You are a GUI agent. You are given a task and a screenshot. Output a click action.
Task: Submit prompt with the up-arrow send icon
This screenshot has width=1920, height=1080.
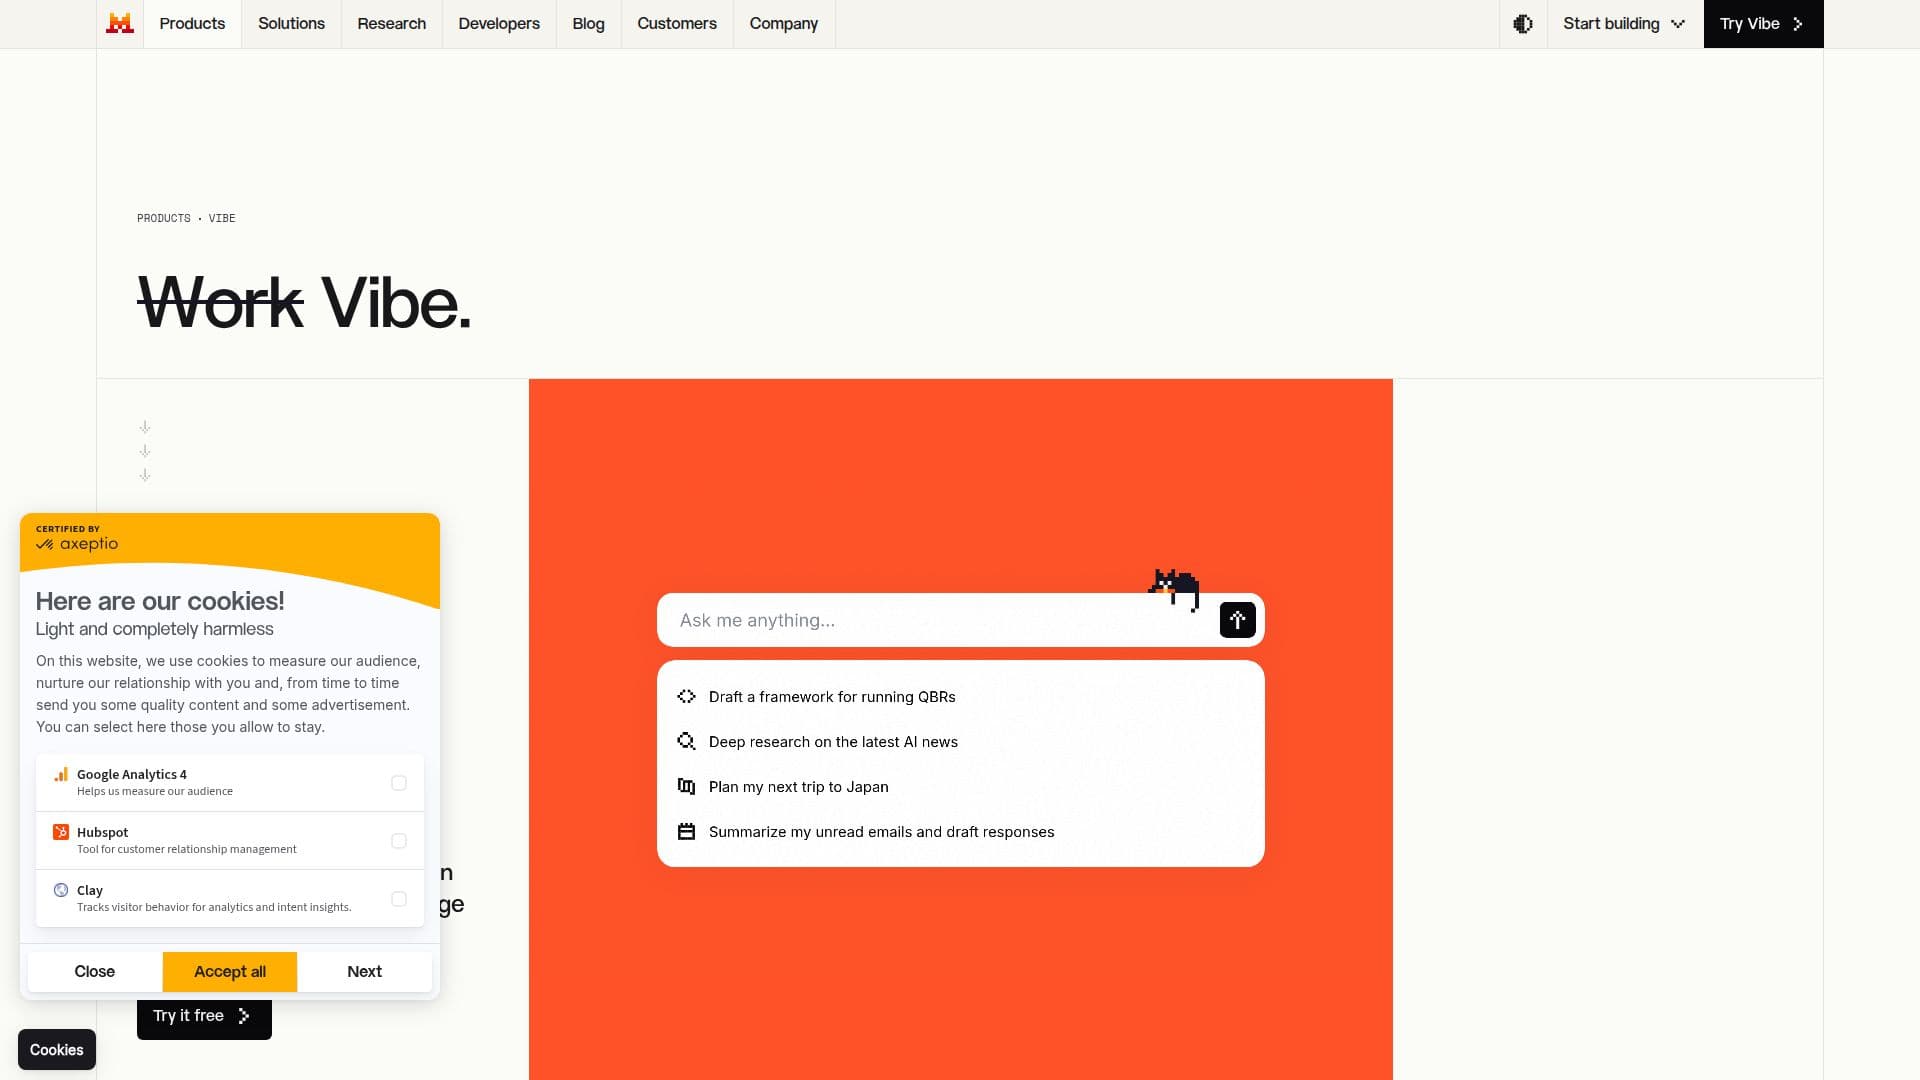click(1237, 620)
